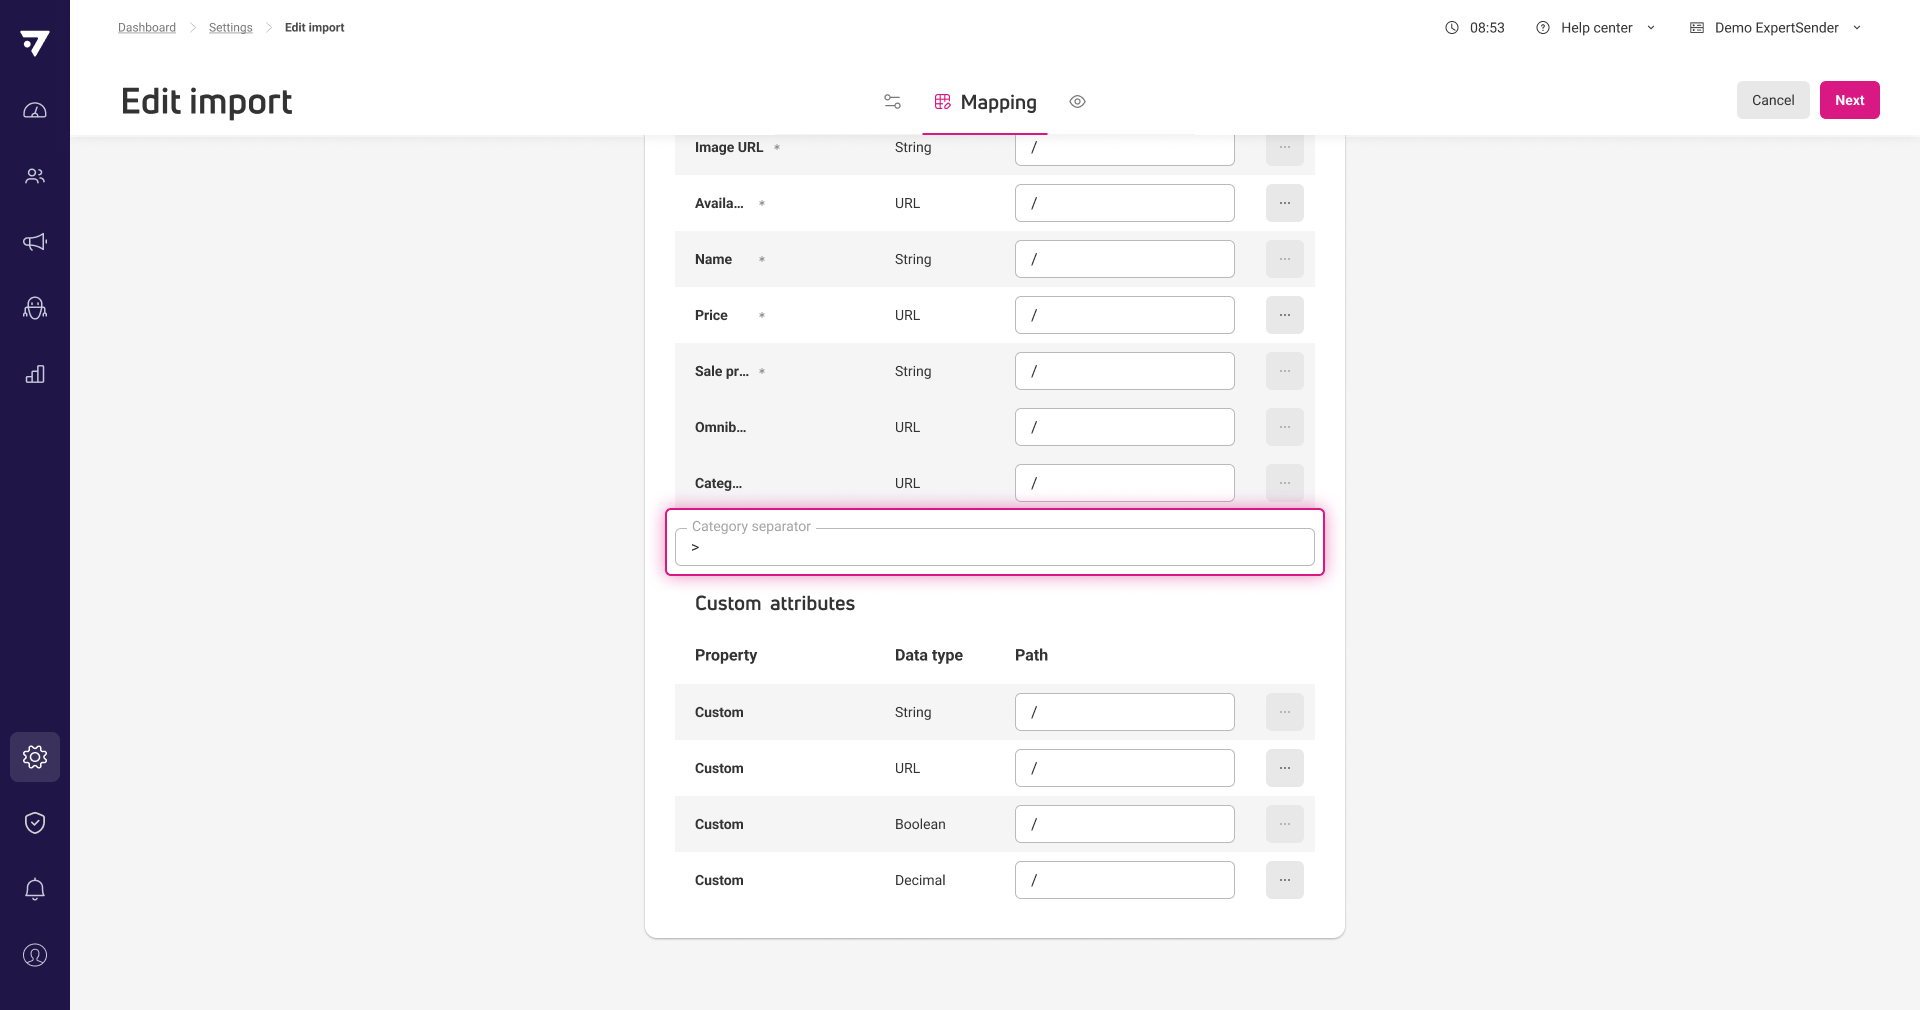The width and height of the screenshot is (1920, 1010).
Task: Click the ExpertSender logo icon
Action: pyautogui.click(x=35, y=43)
